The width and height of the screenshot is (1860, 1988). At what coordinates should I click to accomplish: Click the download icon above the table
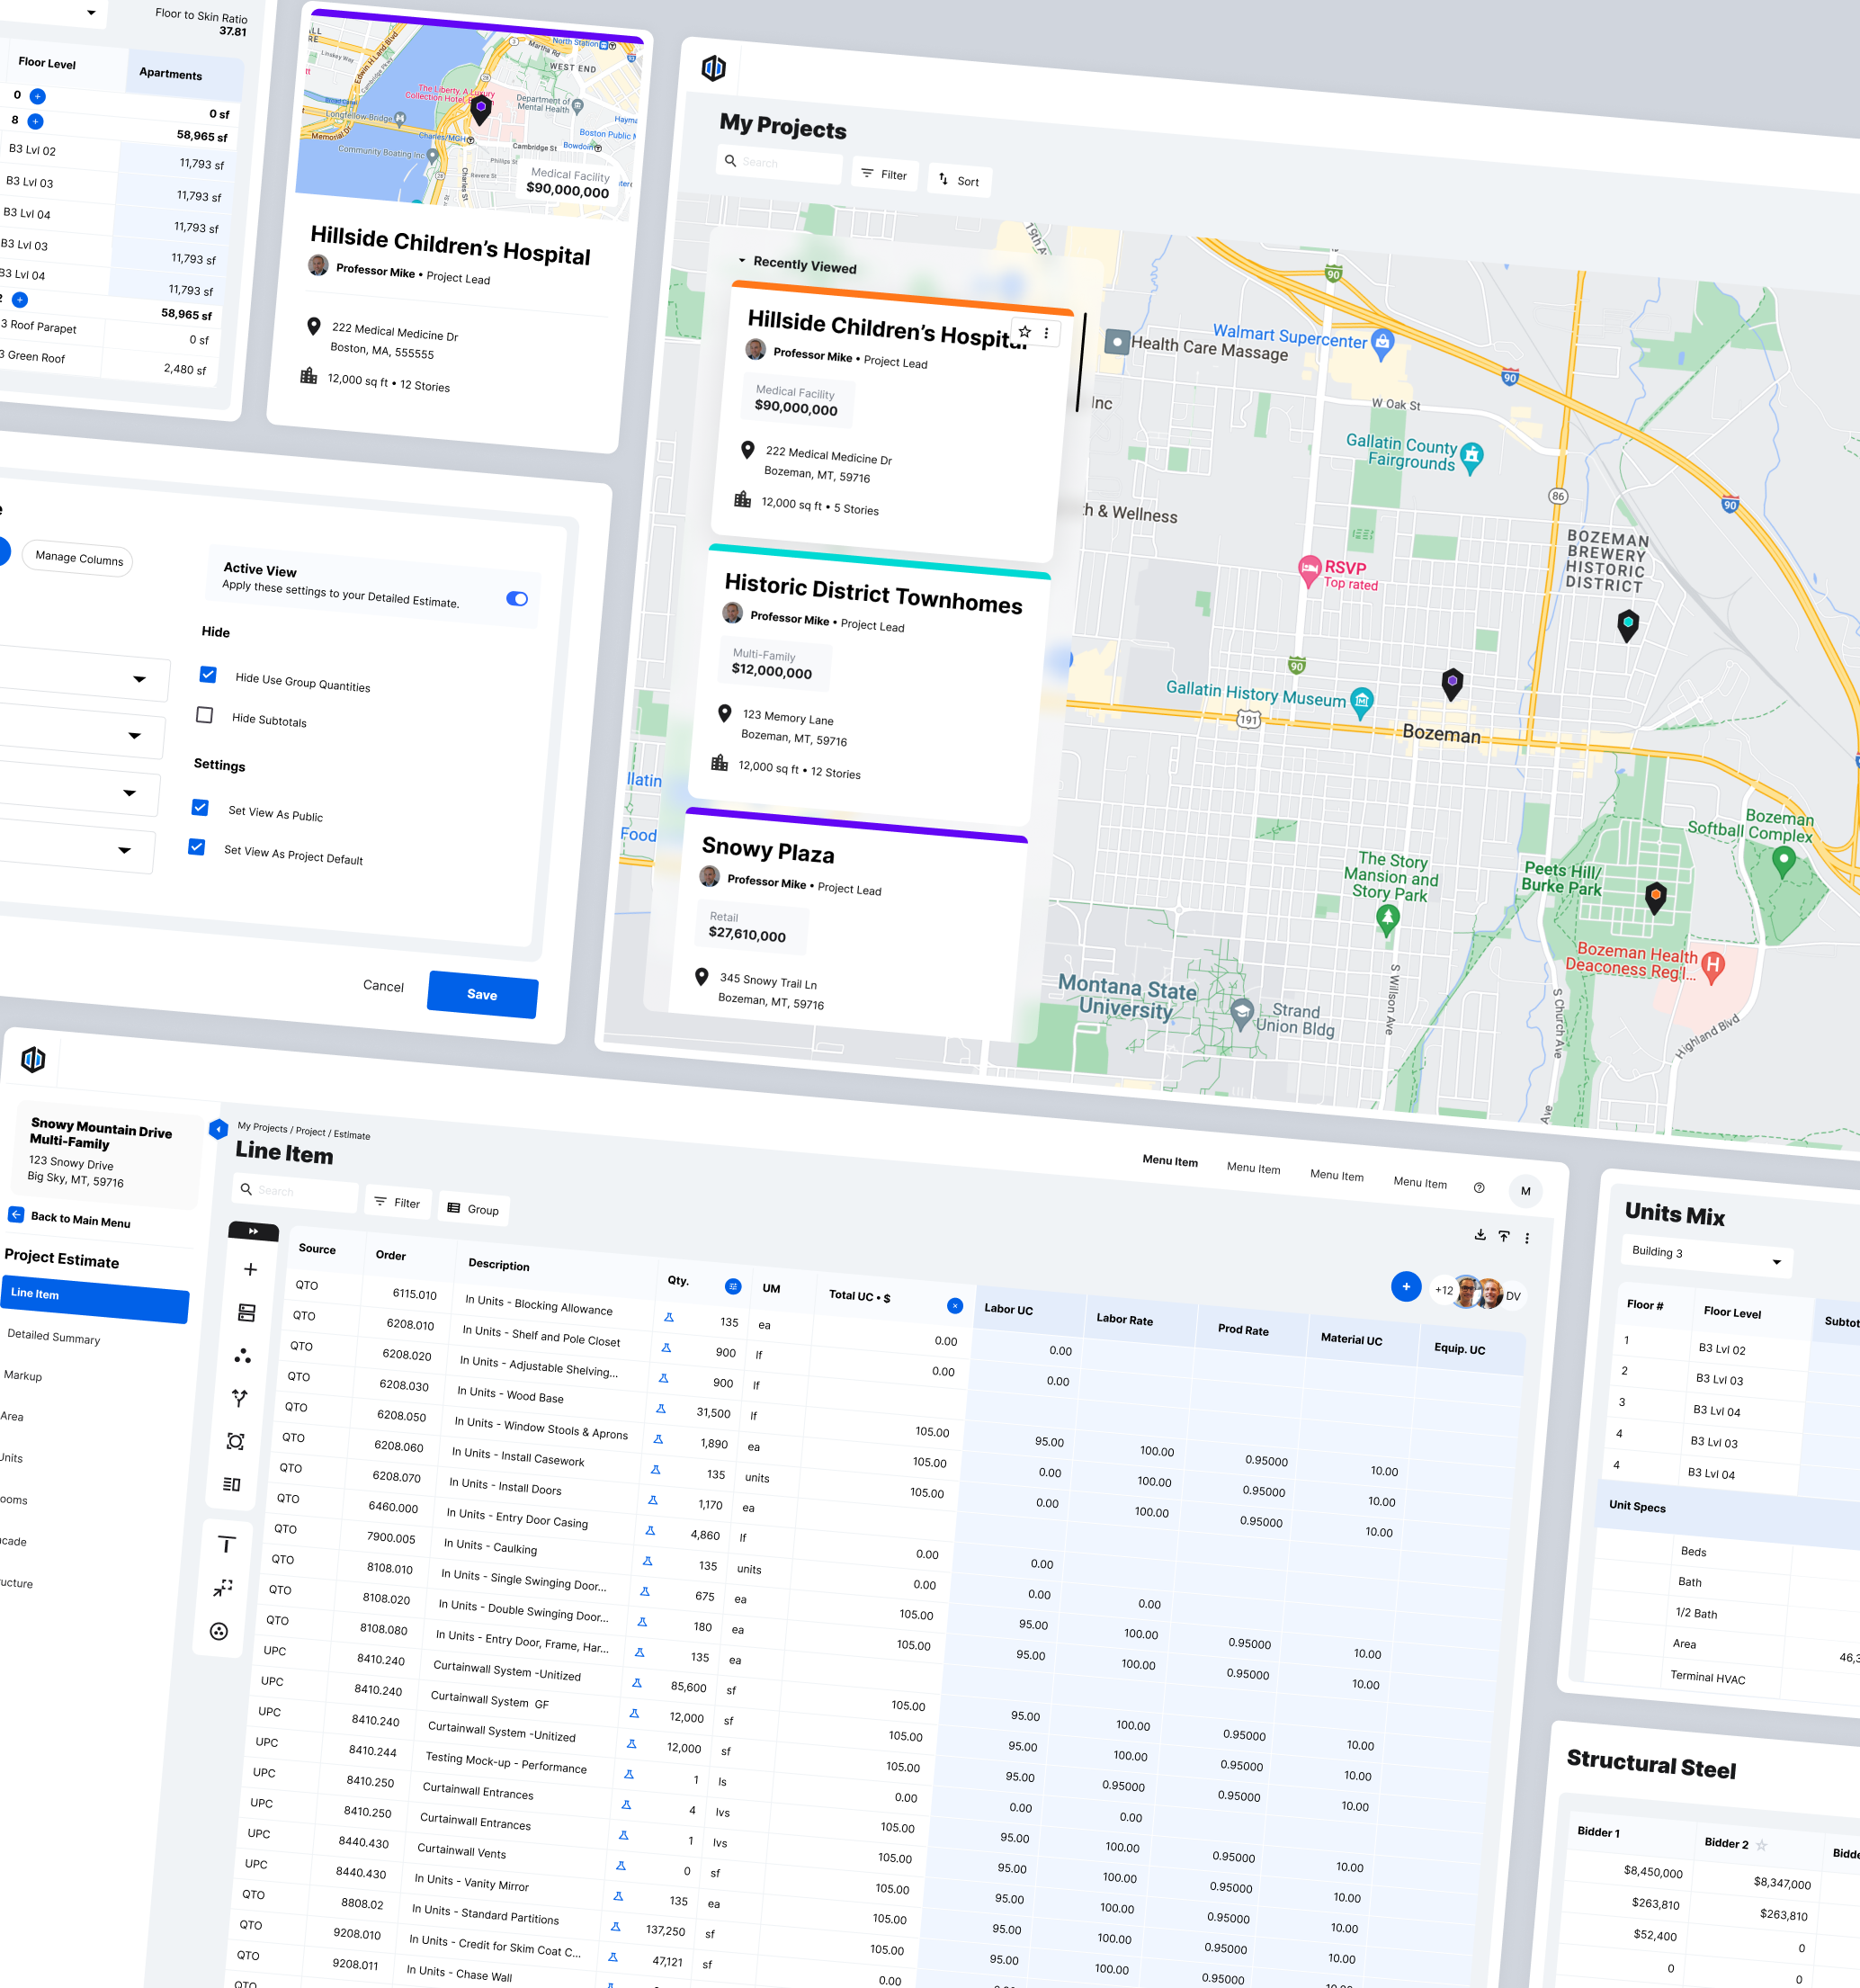point(1480,1235)
